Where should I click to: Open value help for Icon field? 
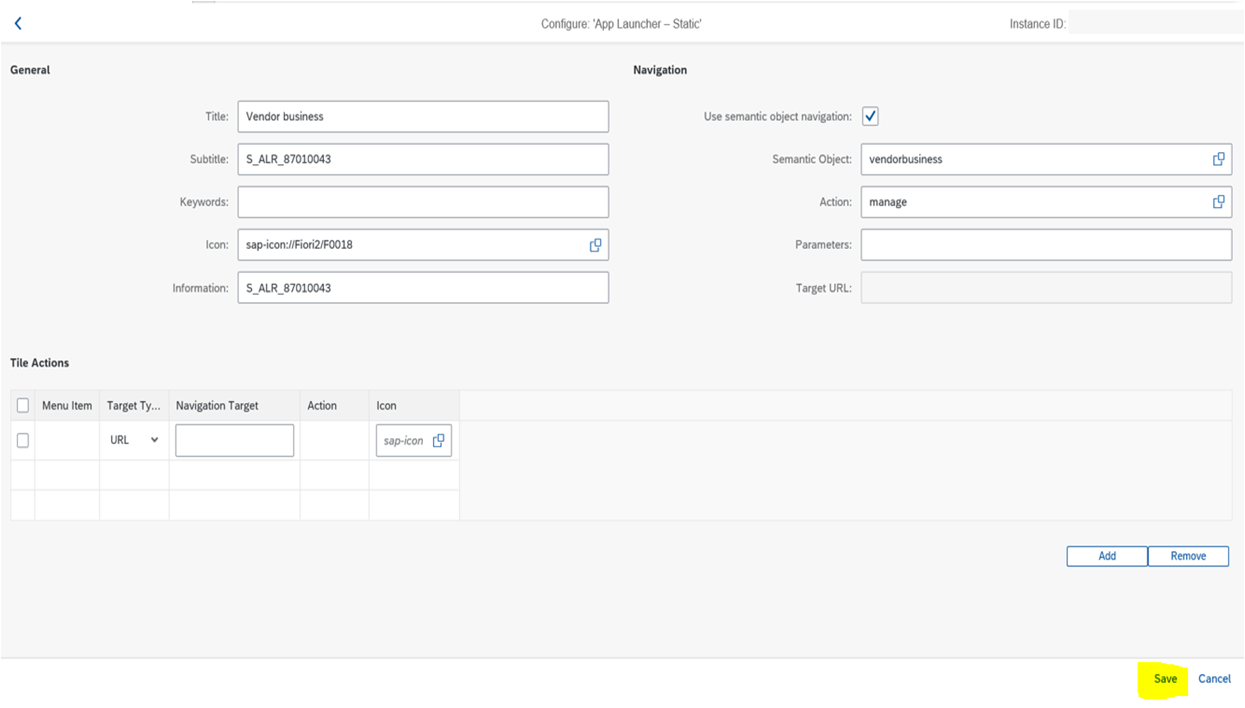595,245
